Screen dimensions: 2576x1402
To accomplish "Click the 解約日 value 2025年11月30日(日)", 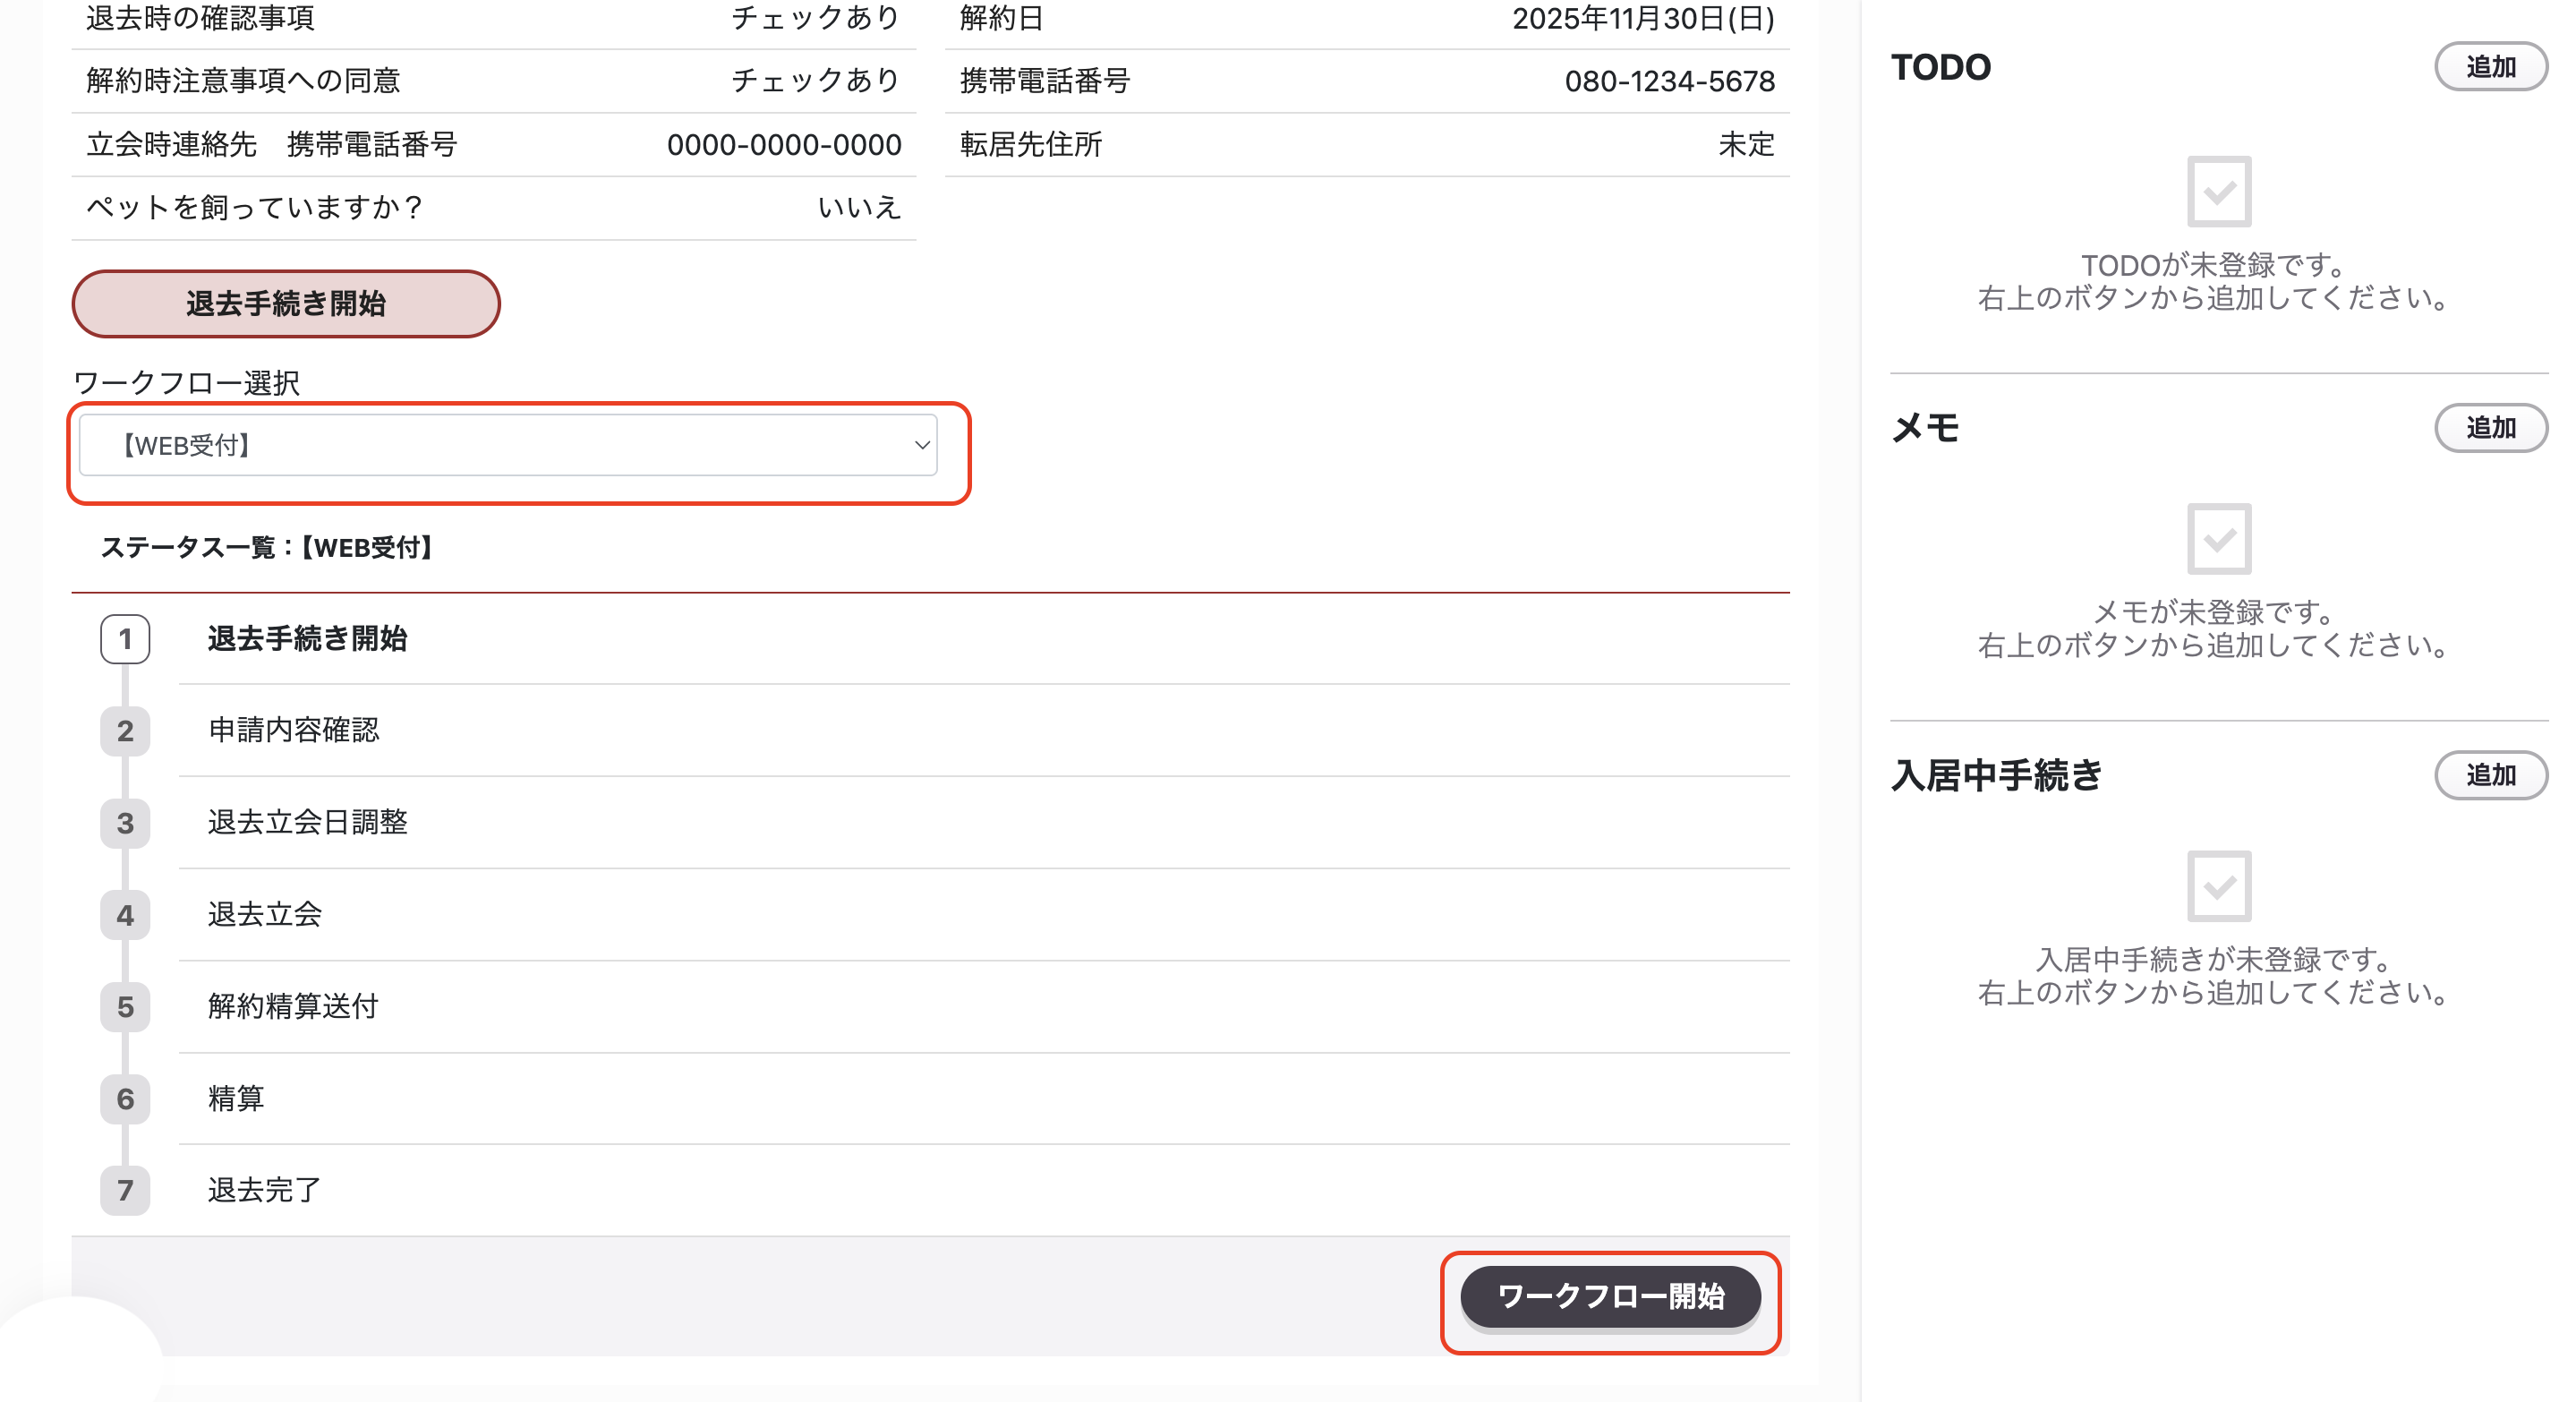I will pyautogui.click(x=1643, y=18).
